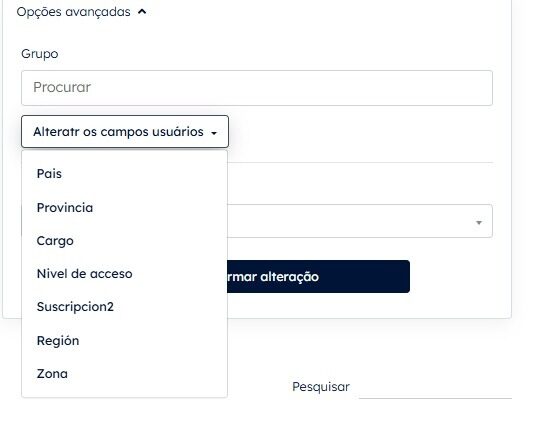Select the Cargo option
This screenshot has height=430, width=533.
55,241
